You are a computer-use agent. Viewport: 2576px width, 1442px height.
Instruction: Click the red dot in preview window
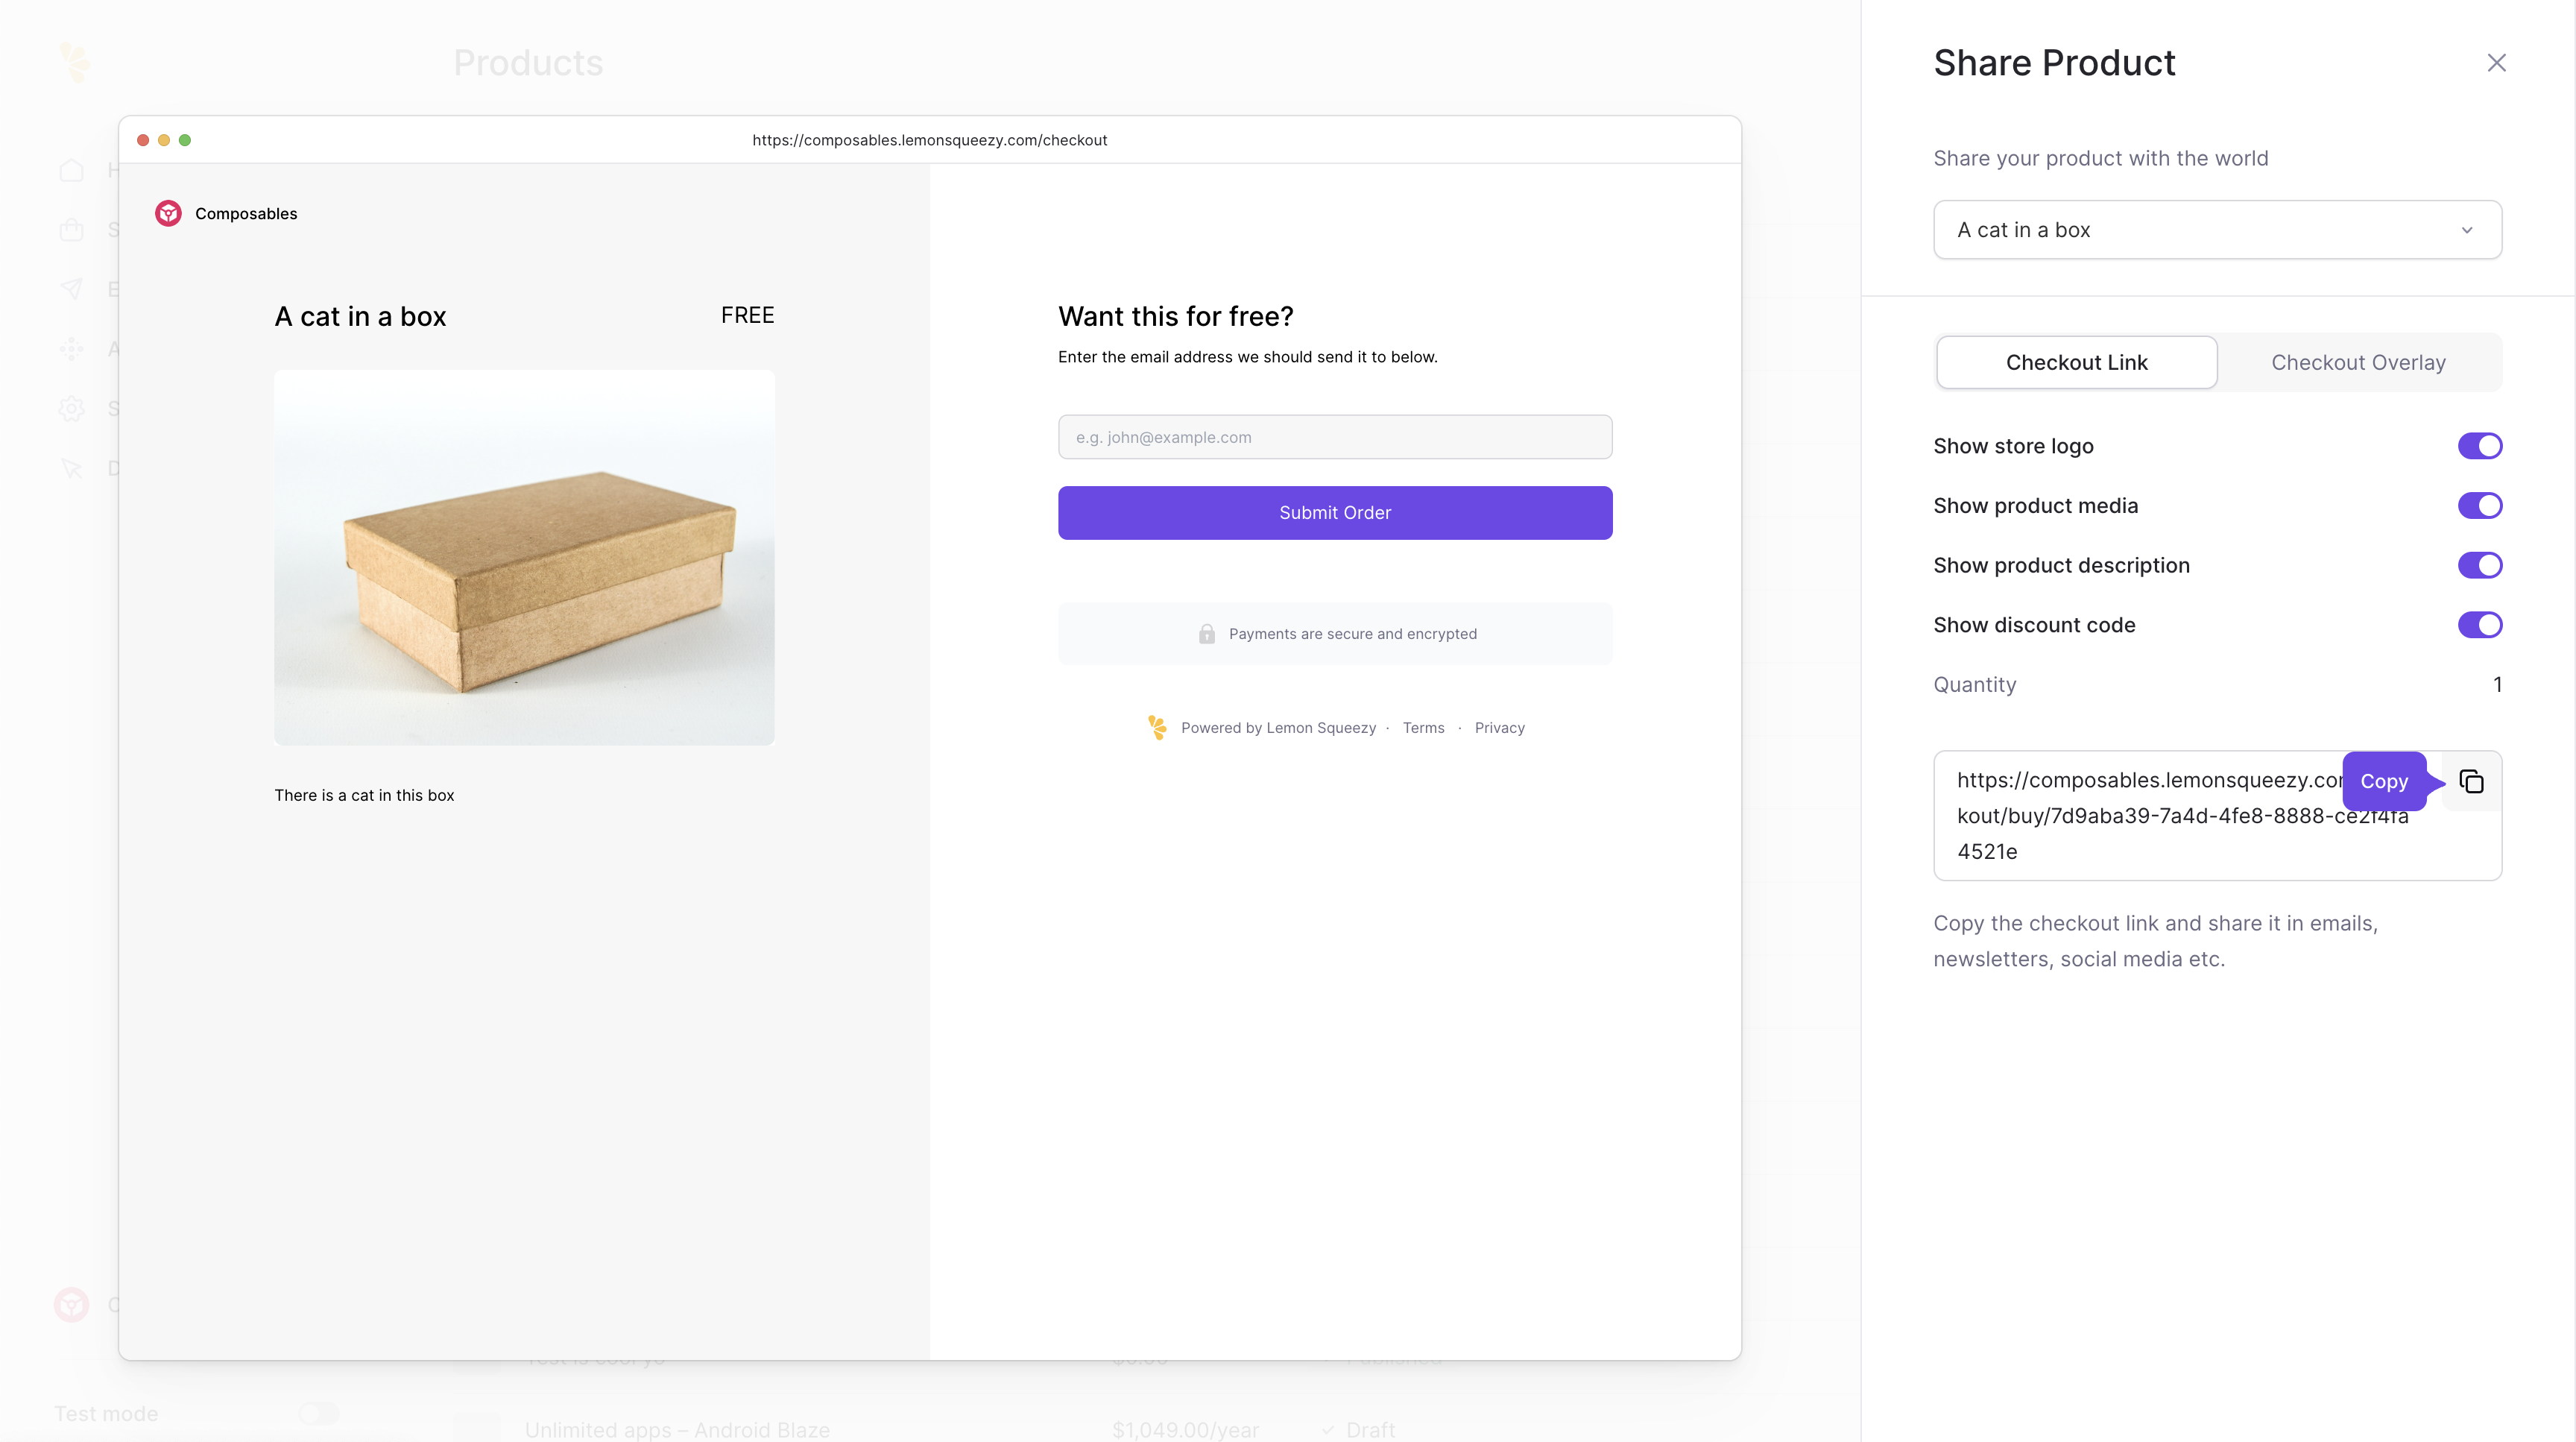[143, 140]
